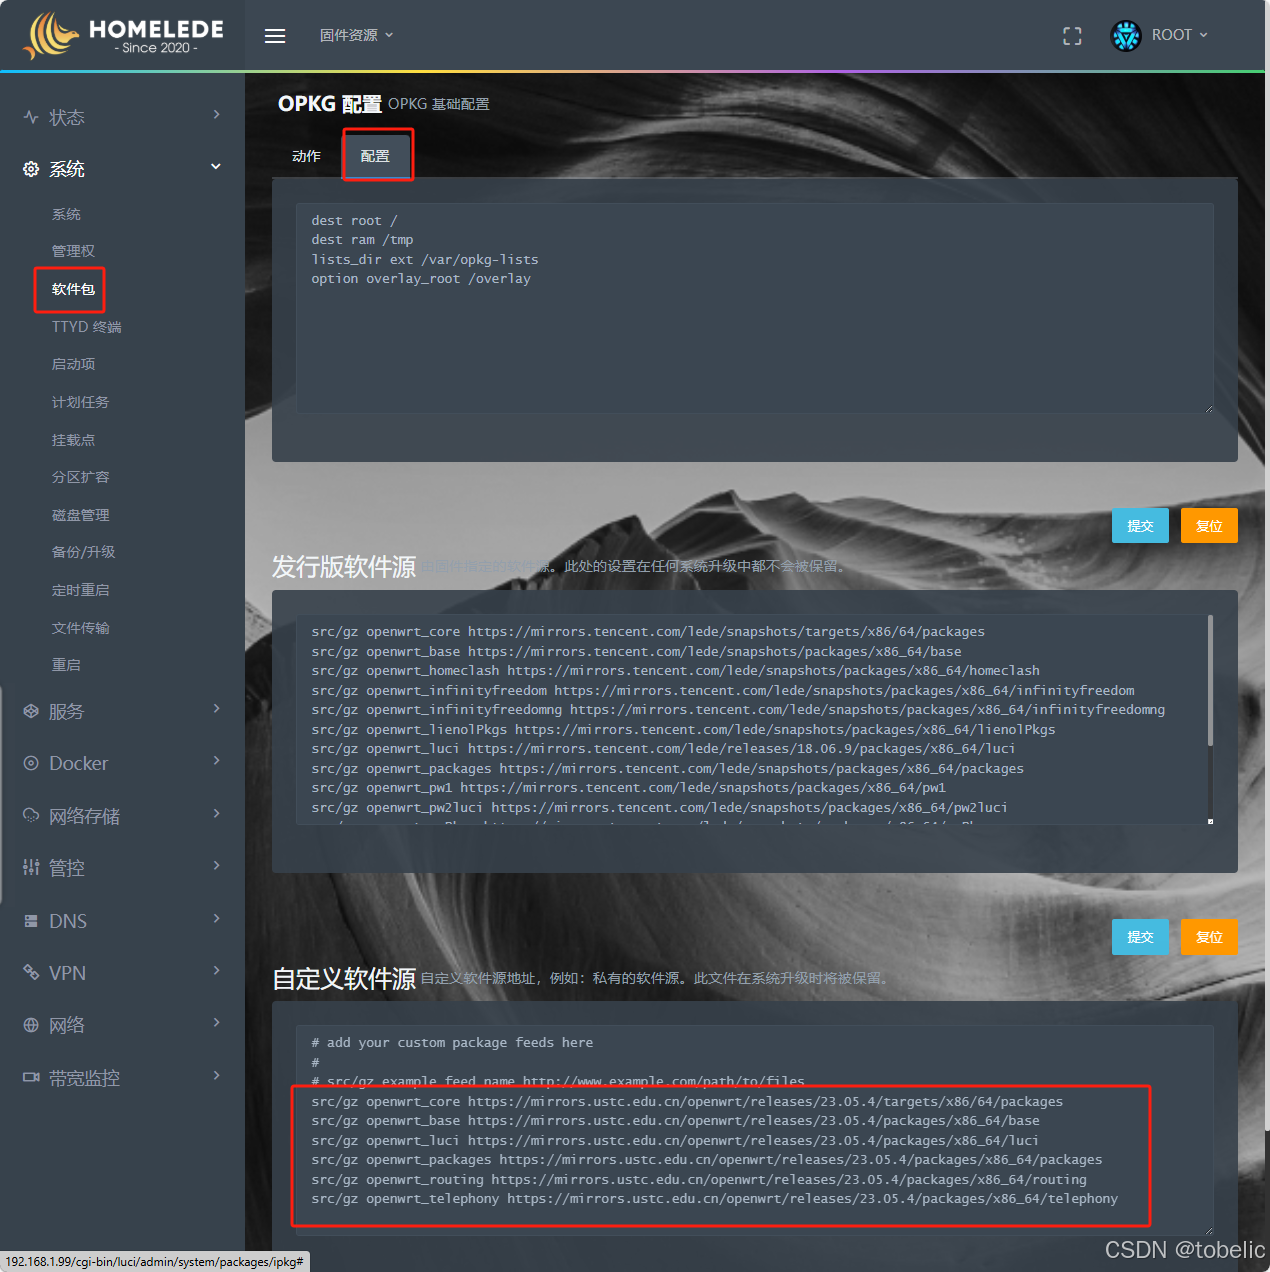Image resolution: width=1270 pixels, height=1272 pixels.
Task: Click the openwrt_telephony feed line
Action: (x=714, y=1199)
